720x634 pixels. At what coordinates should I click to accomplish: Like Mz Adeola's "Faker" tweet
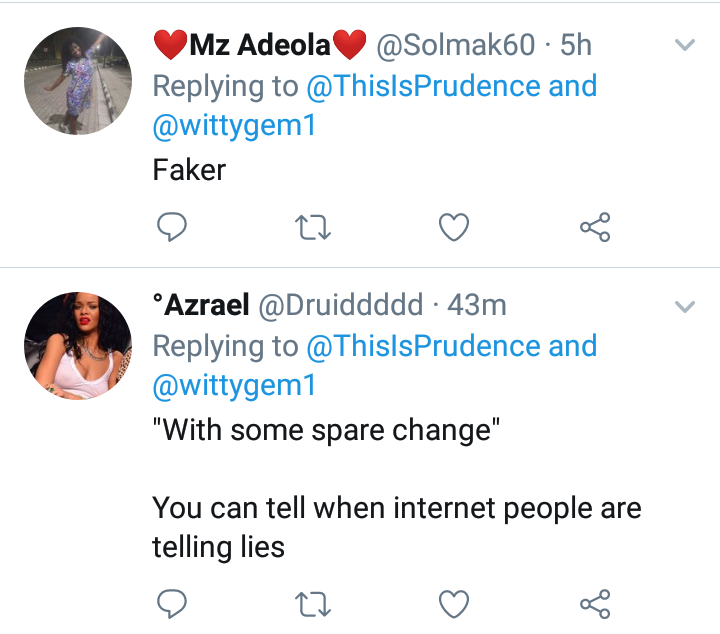[454, 229]
